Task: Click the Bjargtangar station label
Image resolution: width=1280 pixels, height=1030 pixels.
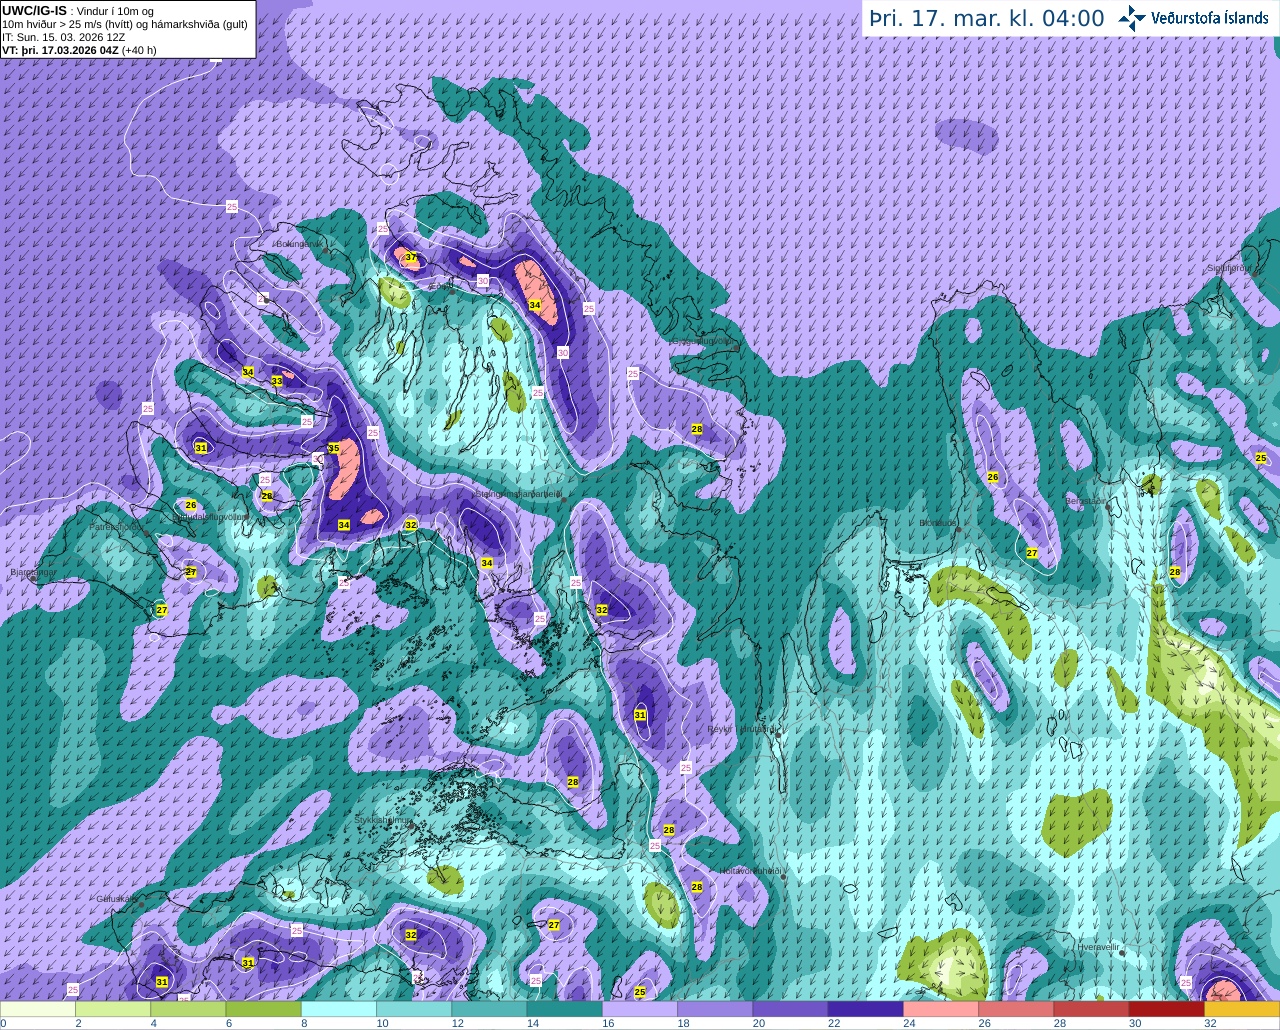Action: click(x=33, y=572)
